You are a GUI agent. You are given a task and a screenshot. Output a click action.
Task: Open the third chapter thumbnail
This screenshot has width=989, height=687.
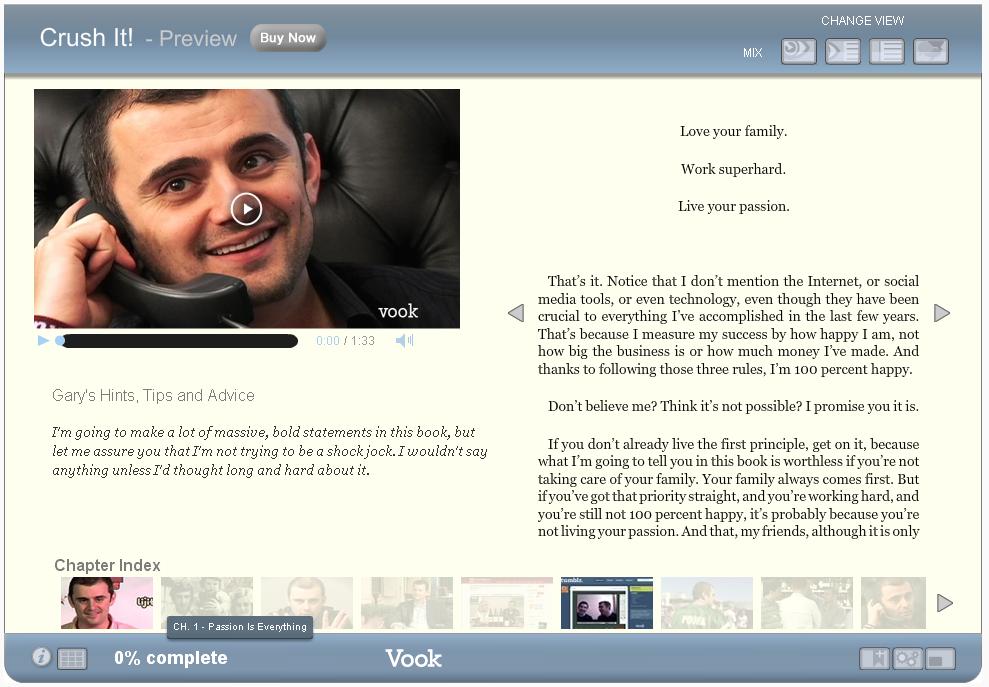(x=307, y=602)
